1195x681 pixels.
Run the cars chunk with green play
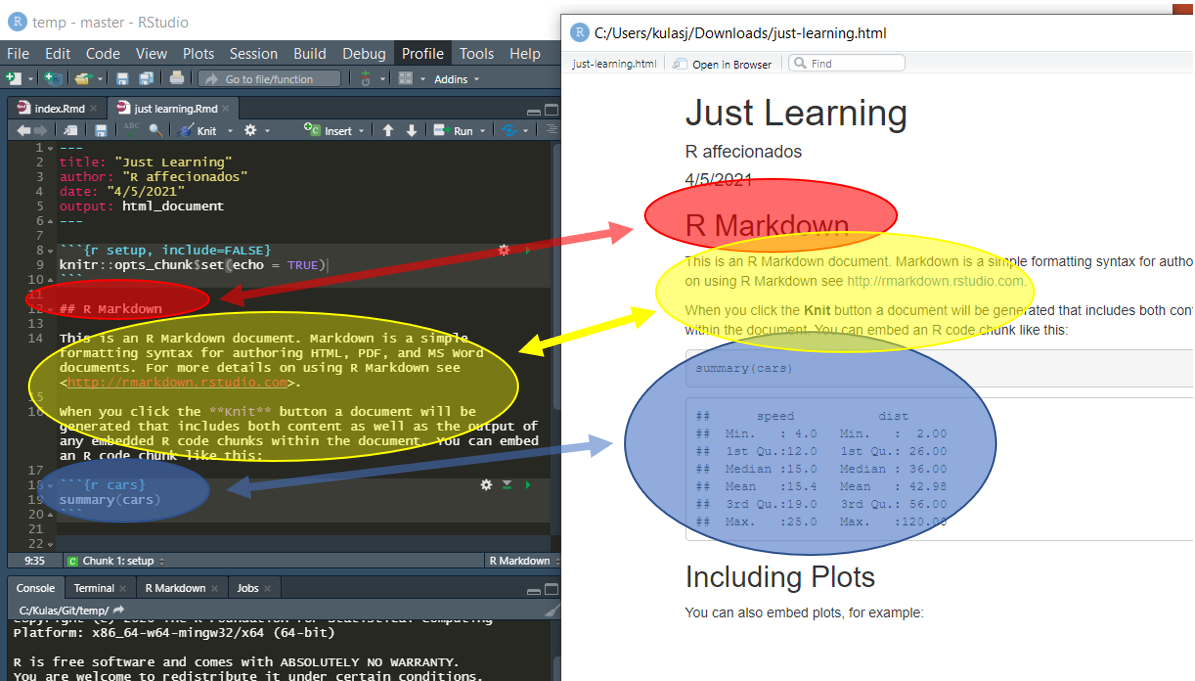[x=527, y=484]
